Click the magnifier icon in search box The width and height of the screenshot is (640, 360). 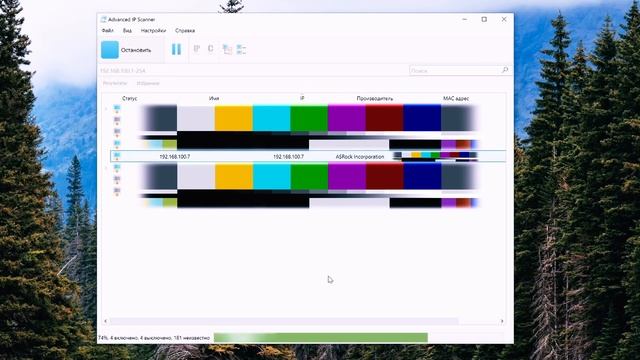505,70
